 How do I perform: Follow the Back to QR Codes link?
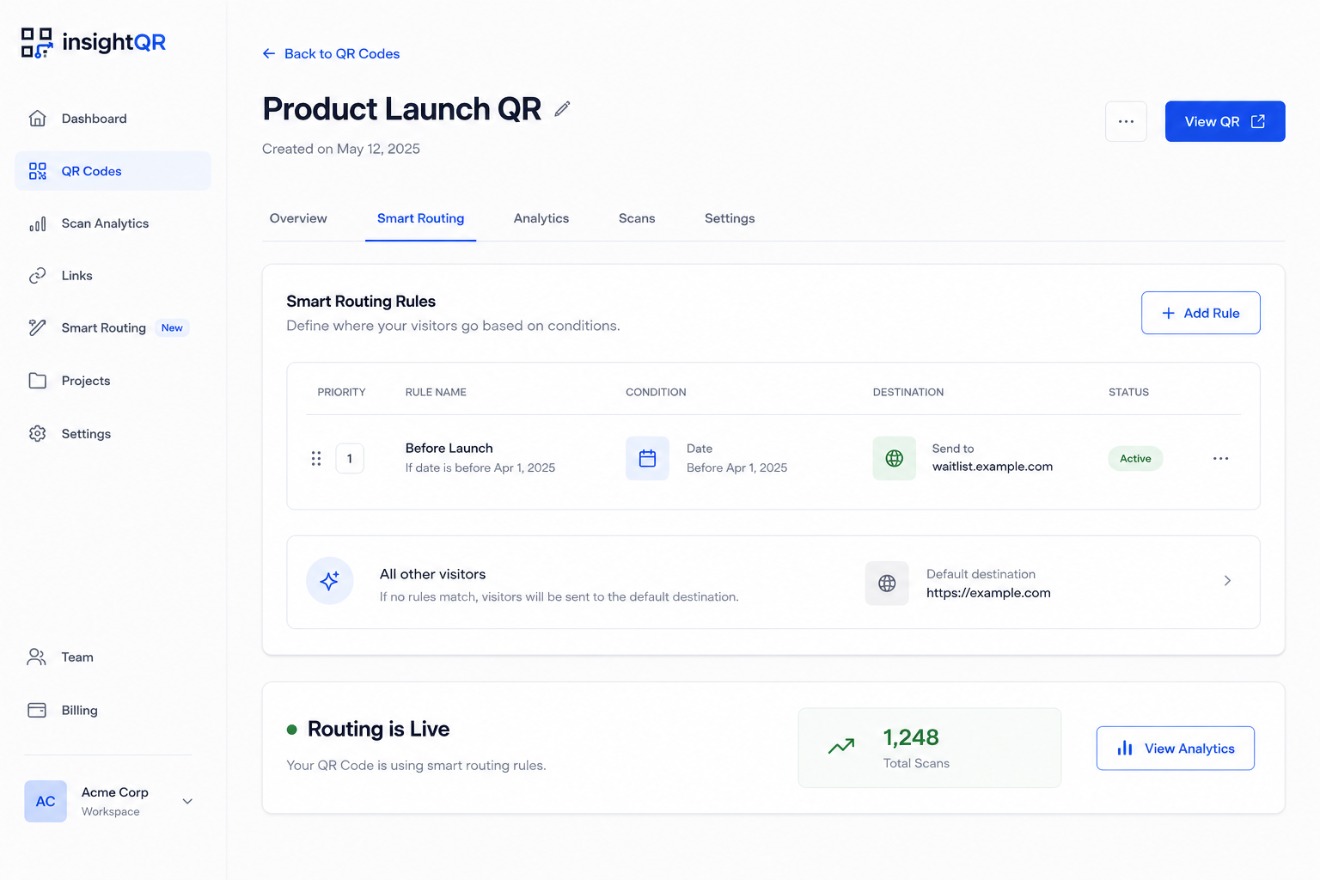pos(331,54)
